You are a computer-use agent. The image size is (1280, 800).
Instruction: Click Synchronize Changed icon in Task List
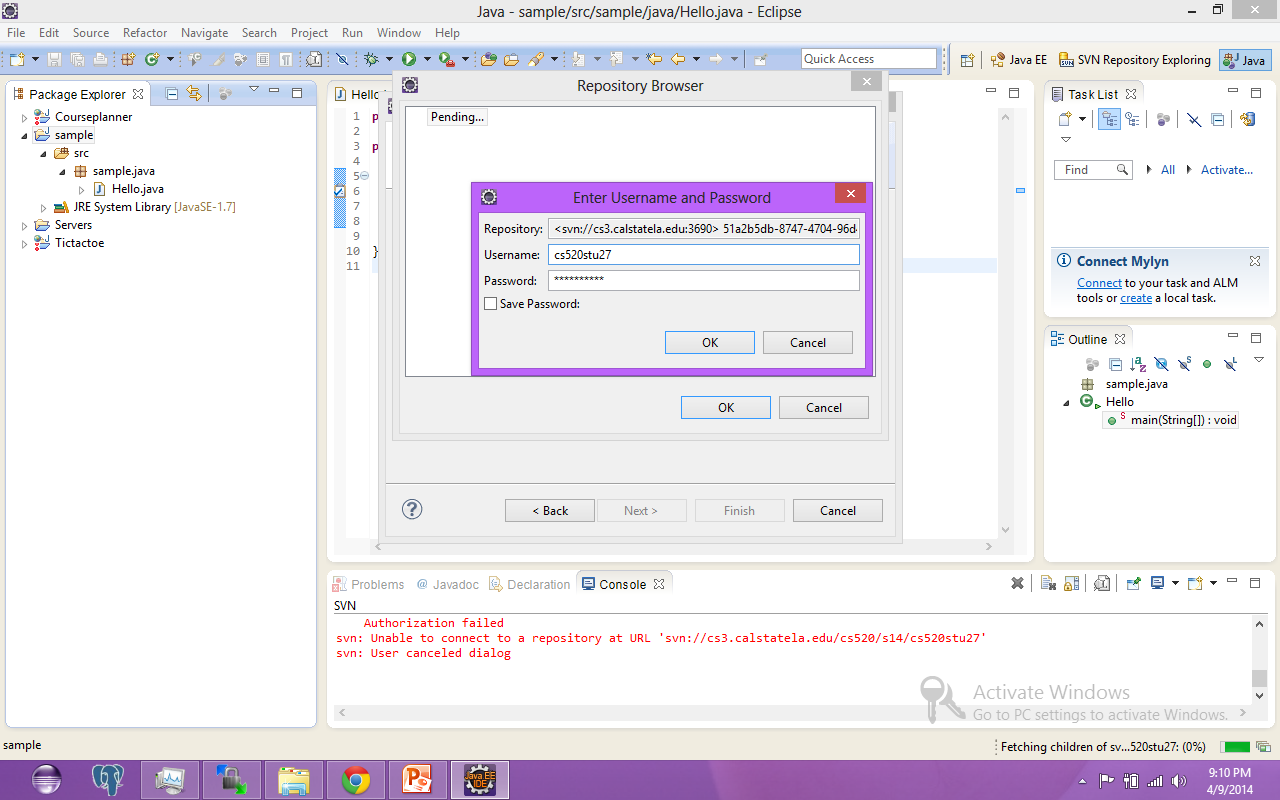point(1247,120)
